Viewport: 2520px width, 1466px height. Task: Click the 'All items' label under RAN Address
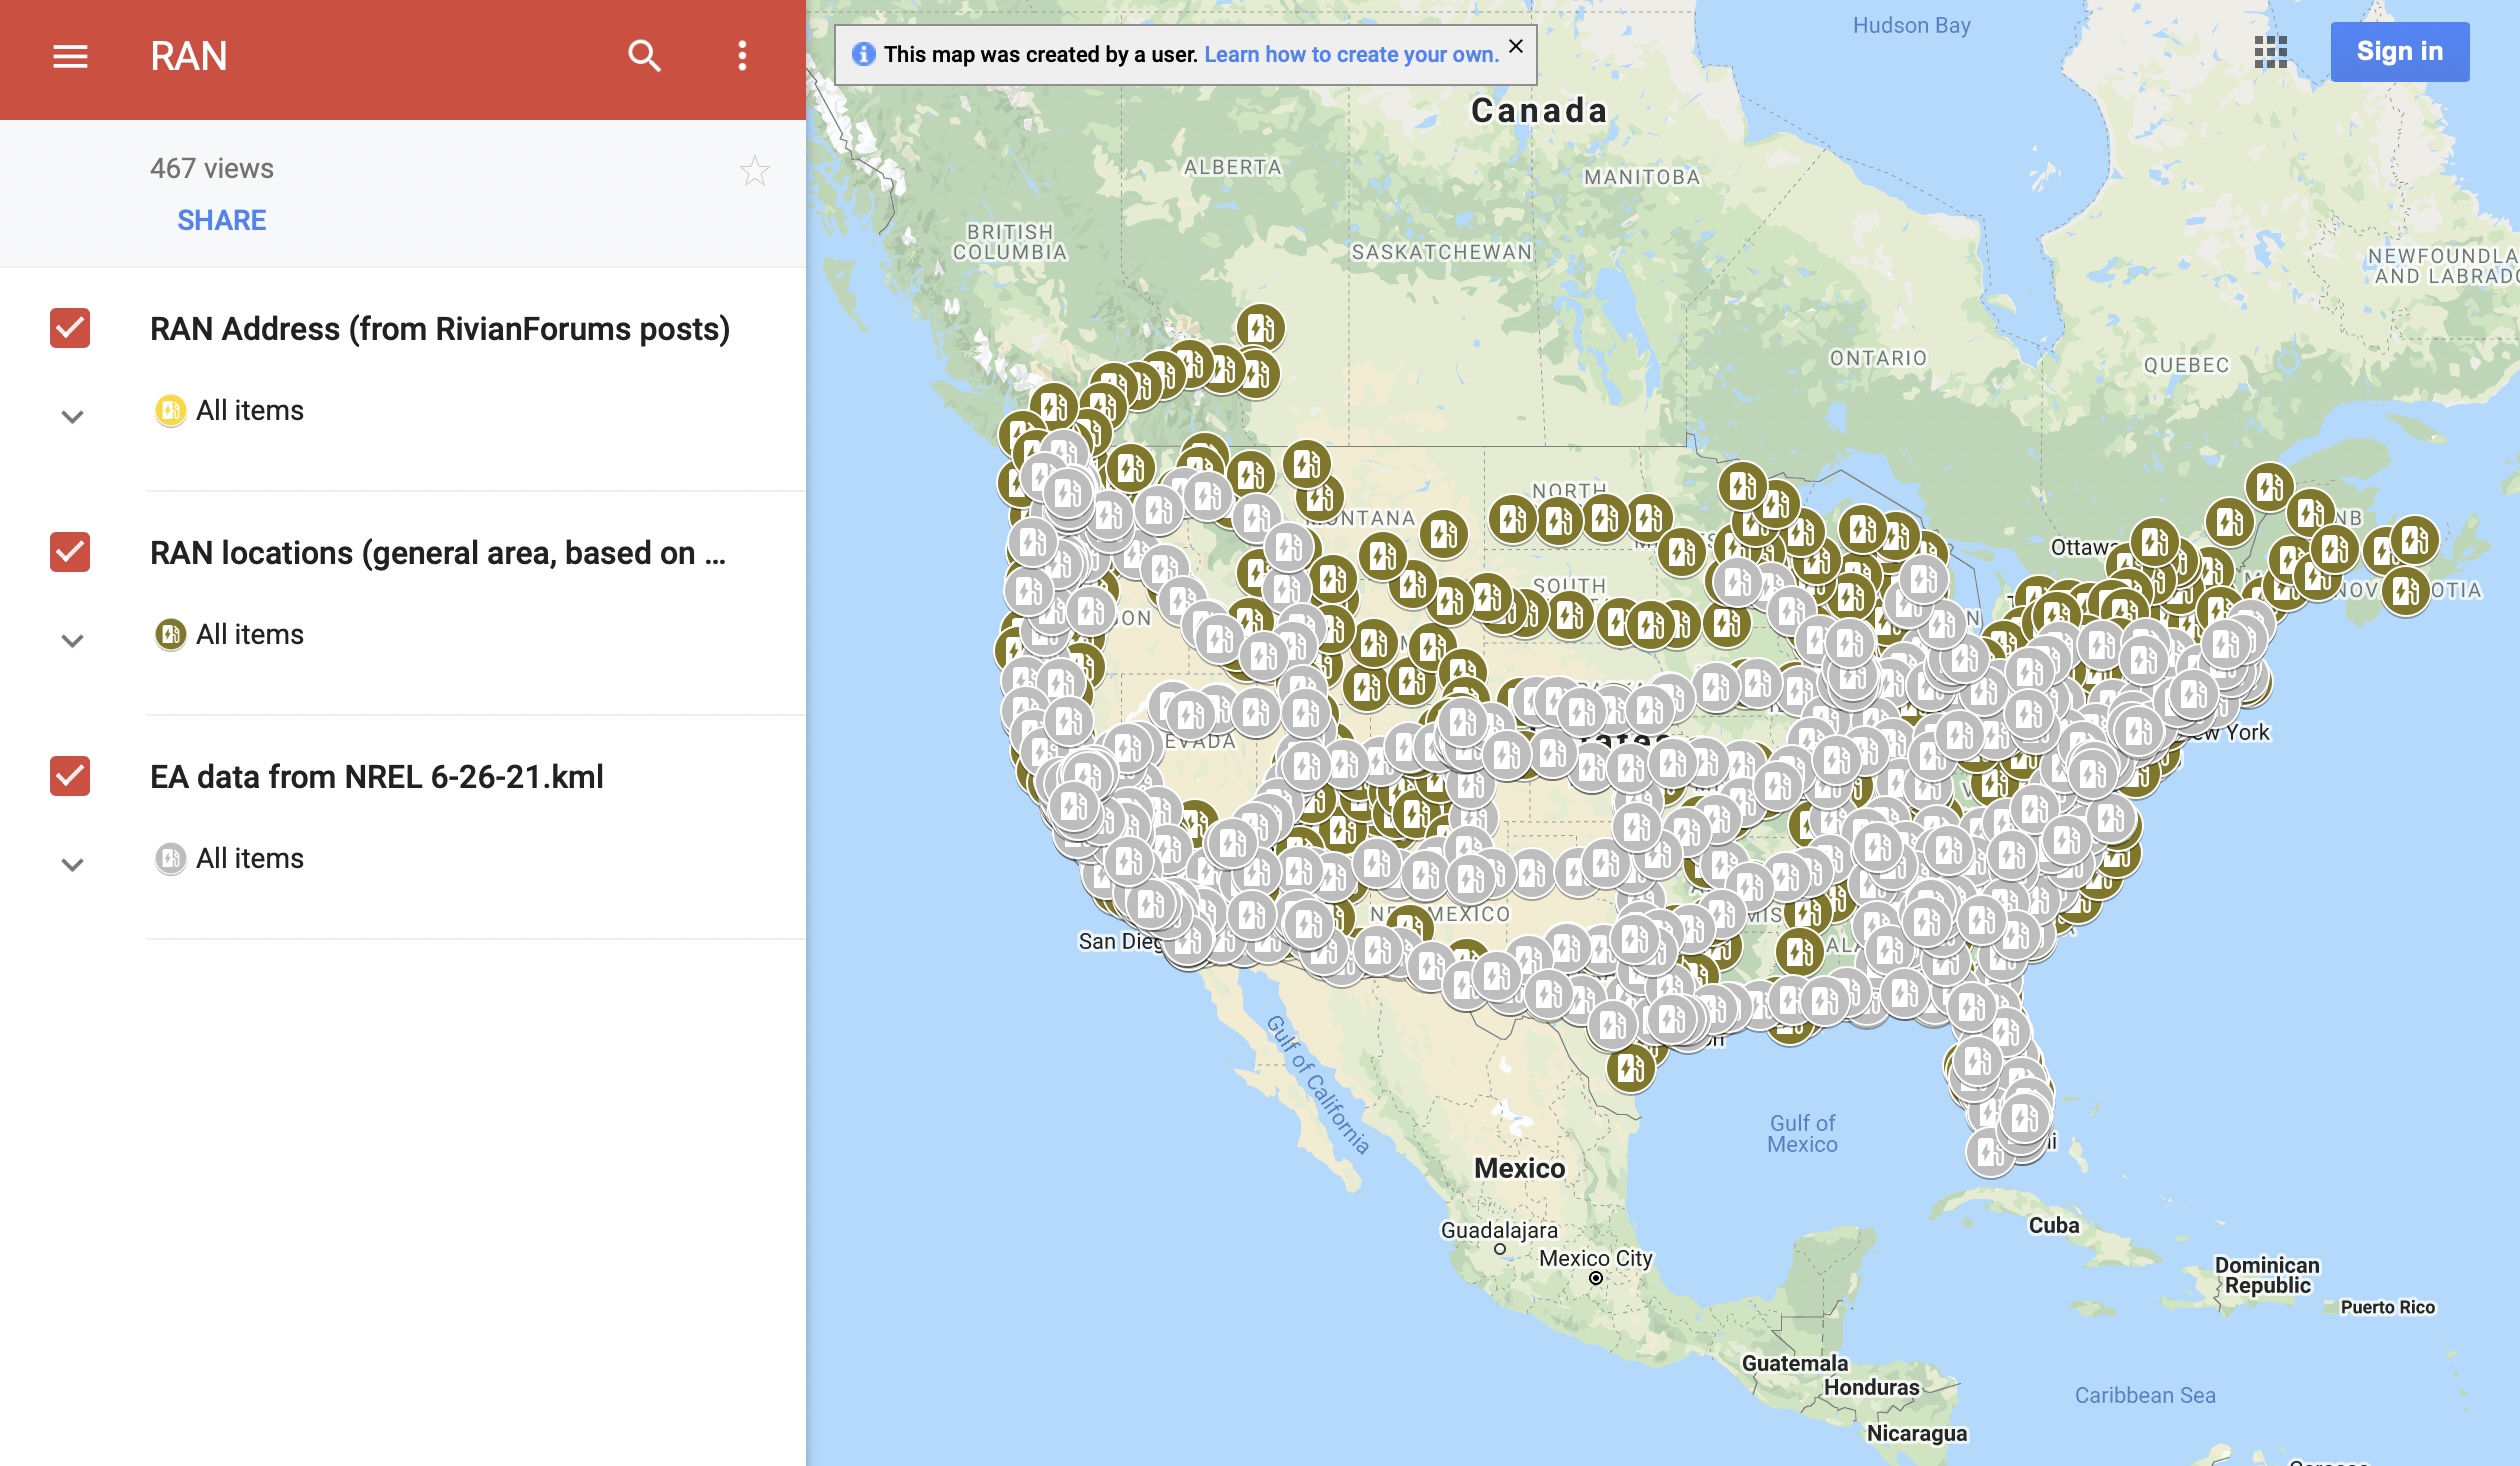pos(250,411)
